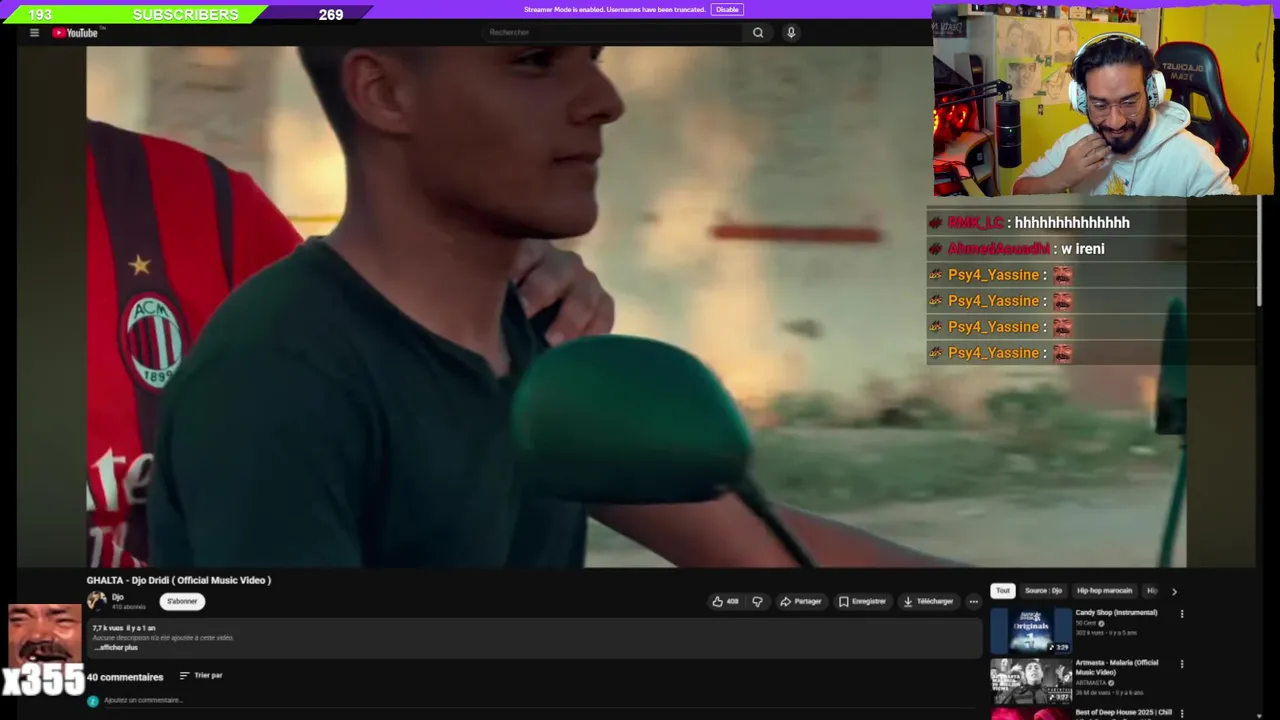The image size is (1280, 720).
Task: Click chat message 'hhhhhhhhhhhhhh'
Action: (1072, 223)
